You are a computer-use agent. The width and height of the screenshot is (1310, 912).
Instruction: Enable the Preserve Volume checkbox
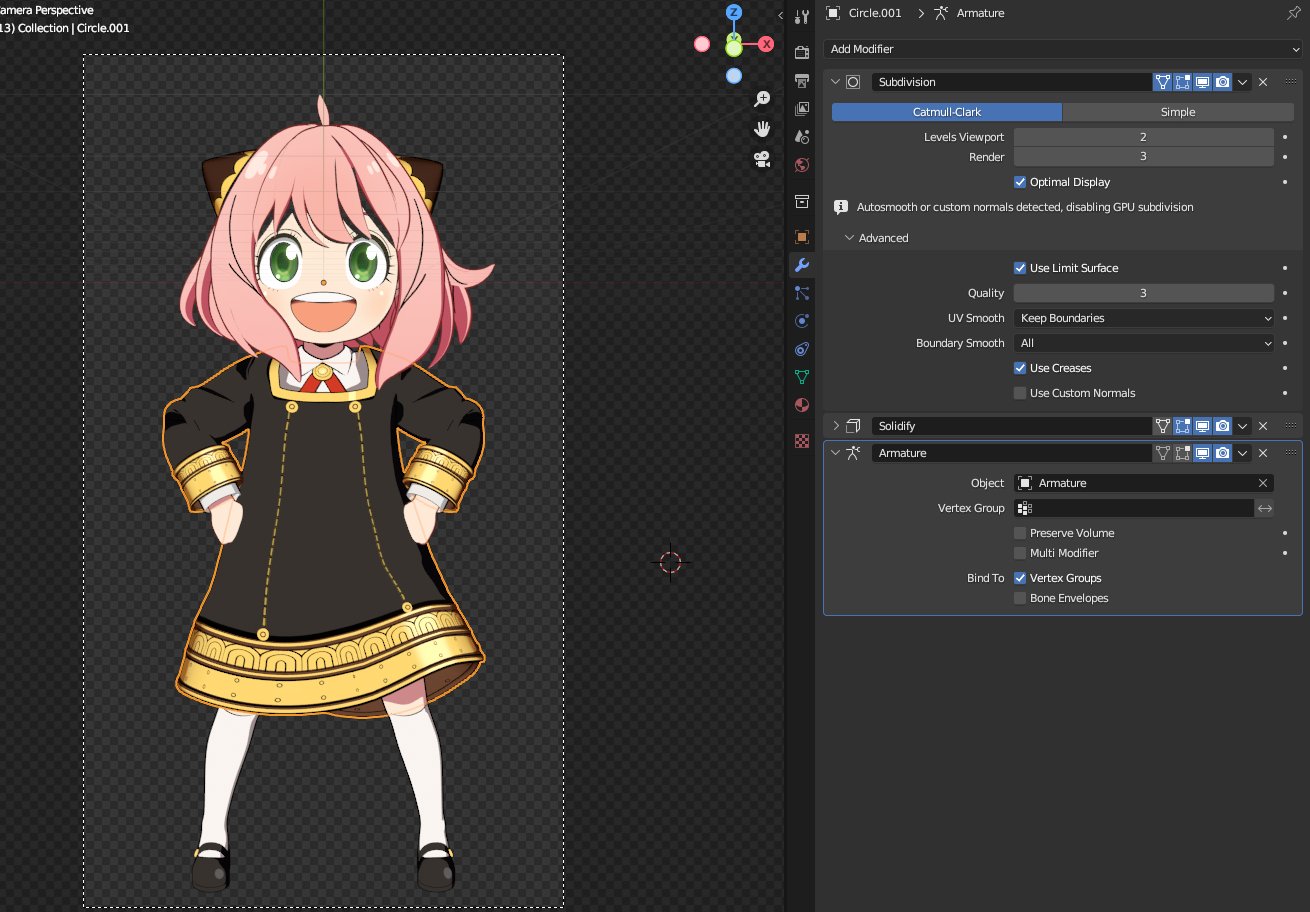click(x=1019, y=533)
